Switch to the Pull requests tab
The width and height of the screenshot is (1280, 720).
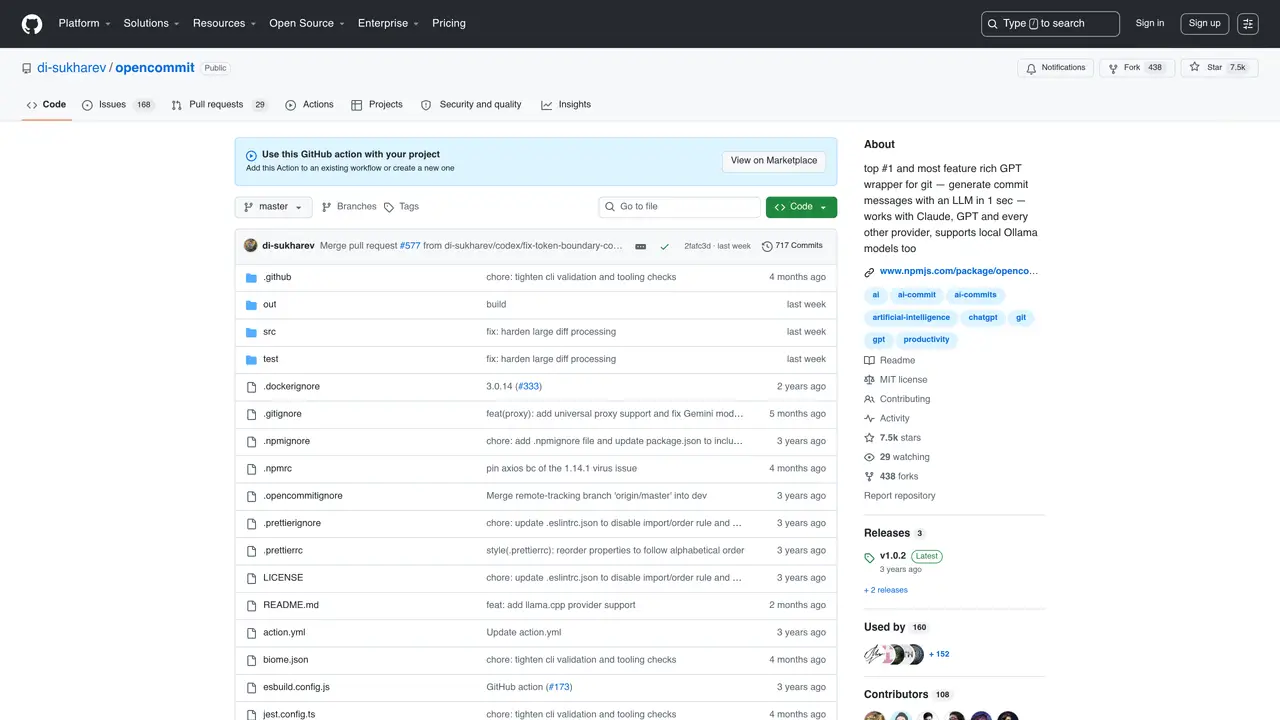219,104
